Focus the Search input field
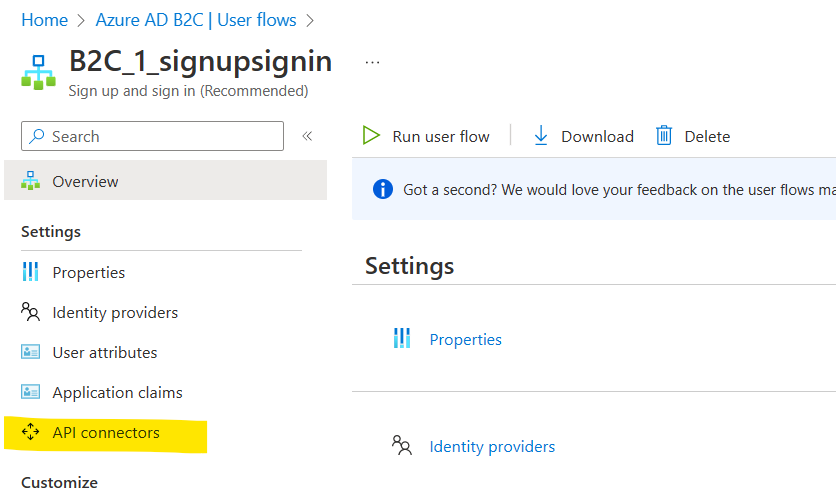The image size is (836, 495). (x=152, y=136)
